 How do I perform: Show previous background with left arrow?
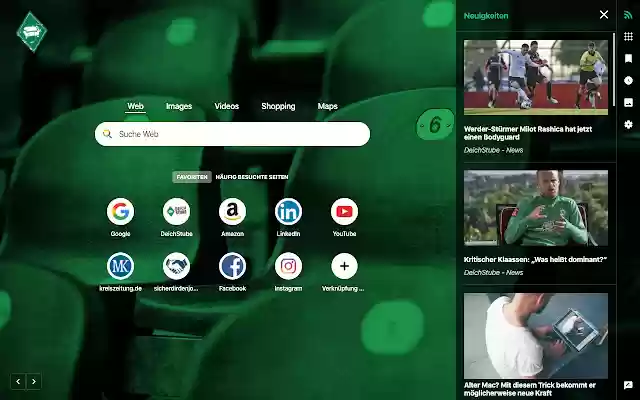coord(18,382)
